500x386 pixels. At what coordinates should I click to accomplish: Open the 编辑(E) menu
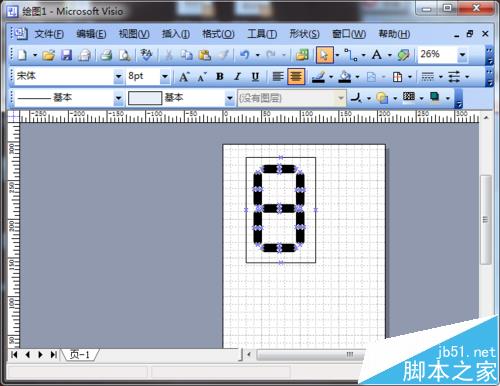(x=91, y=34)
